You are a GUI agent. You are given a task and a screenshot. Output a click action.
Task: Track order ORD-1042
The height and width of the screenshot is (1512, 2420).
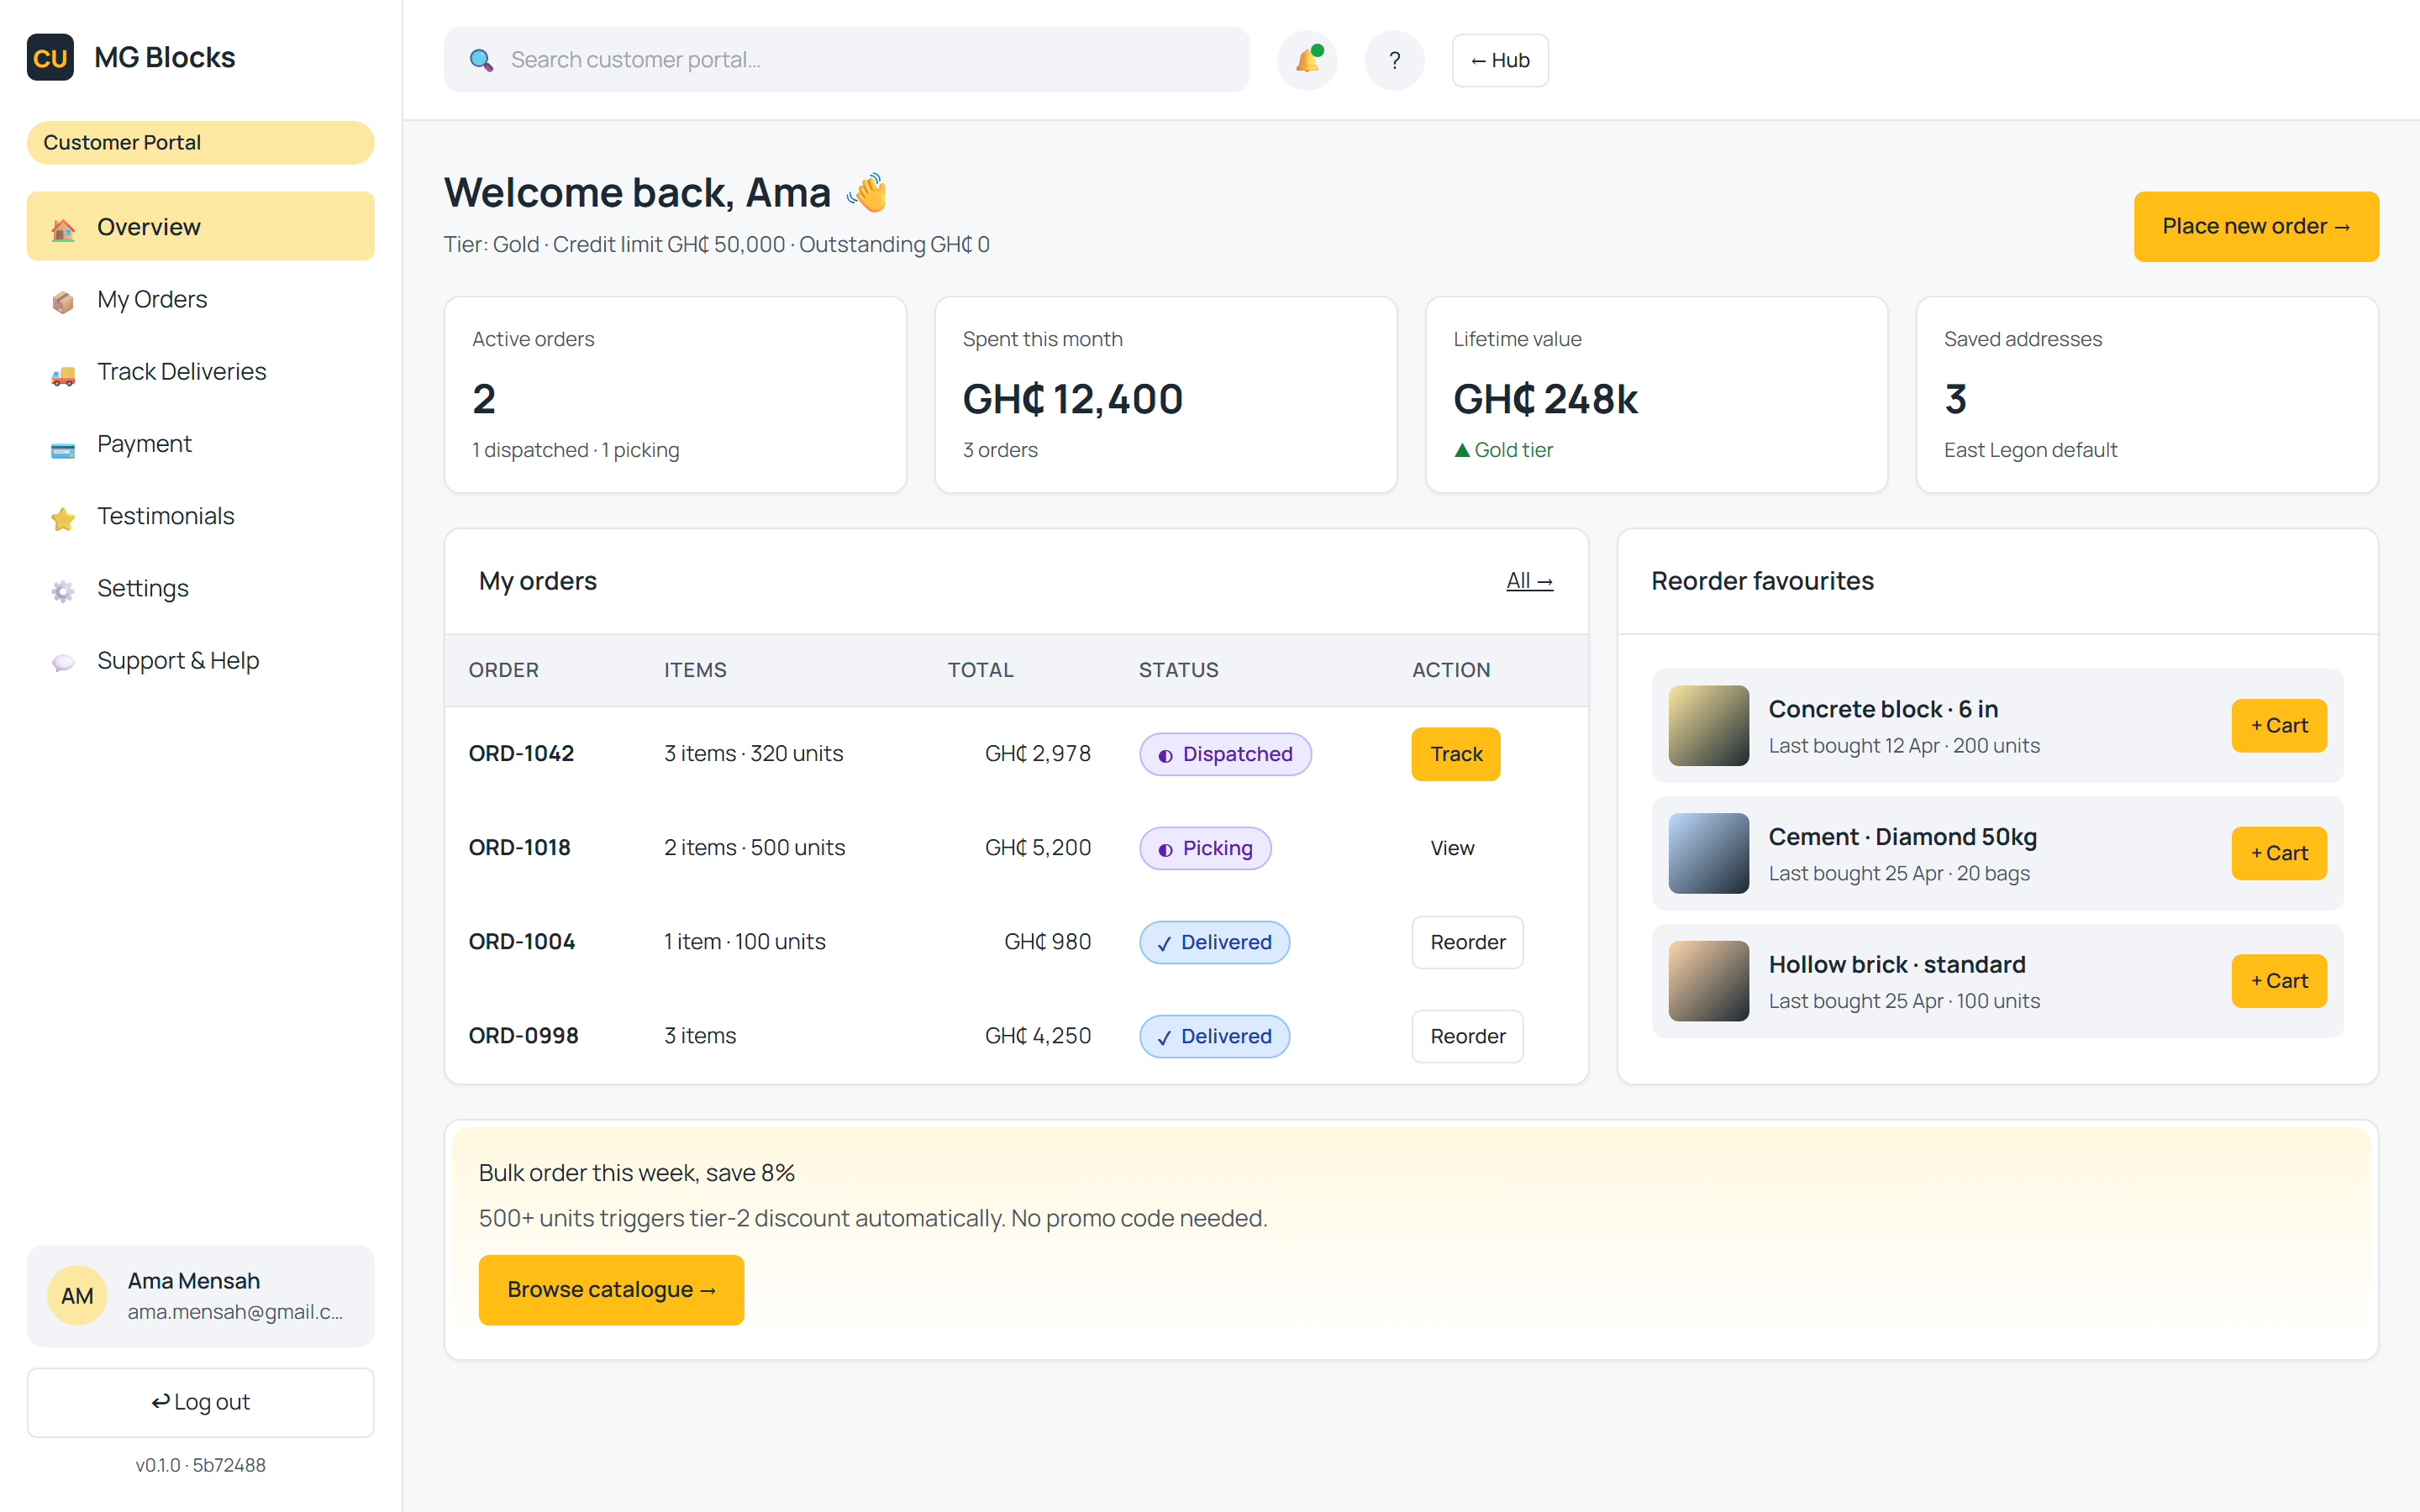tap(1455, 754)
